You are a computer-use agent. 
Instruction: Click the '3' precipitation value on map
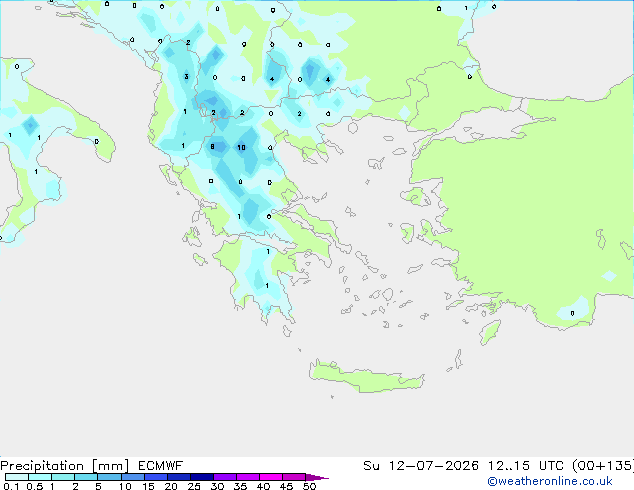coord(186,76)
